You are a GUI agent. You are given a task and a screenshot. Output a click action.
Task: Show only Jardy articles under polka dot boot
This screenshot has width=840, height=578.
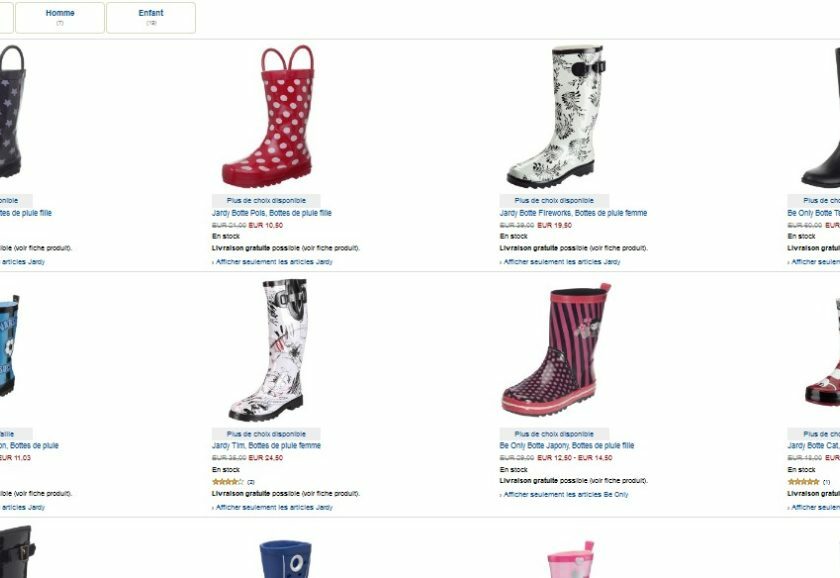coord(272,262)
